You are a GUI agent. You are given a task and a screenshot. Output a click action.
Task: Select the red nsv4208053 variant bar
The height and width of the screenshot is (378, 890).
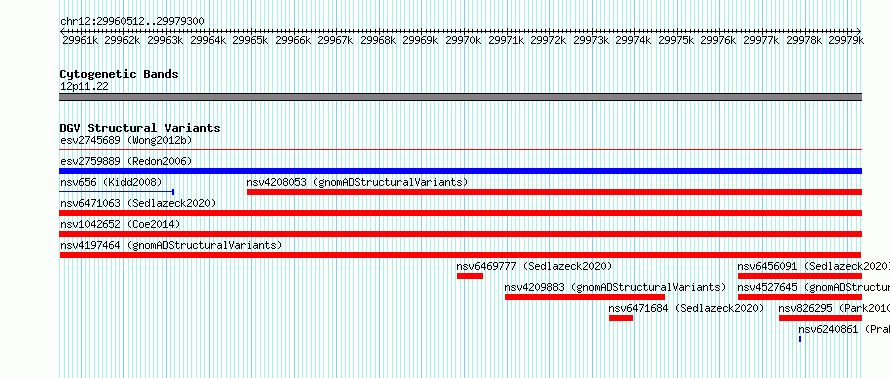tap(555, 192)
